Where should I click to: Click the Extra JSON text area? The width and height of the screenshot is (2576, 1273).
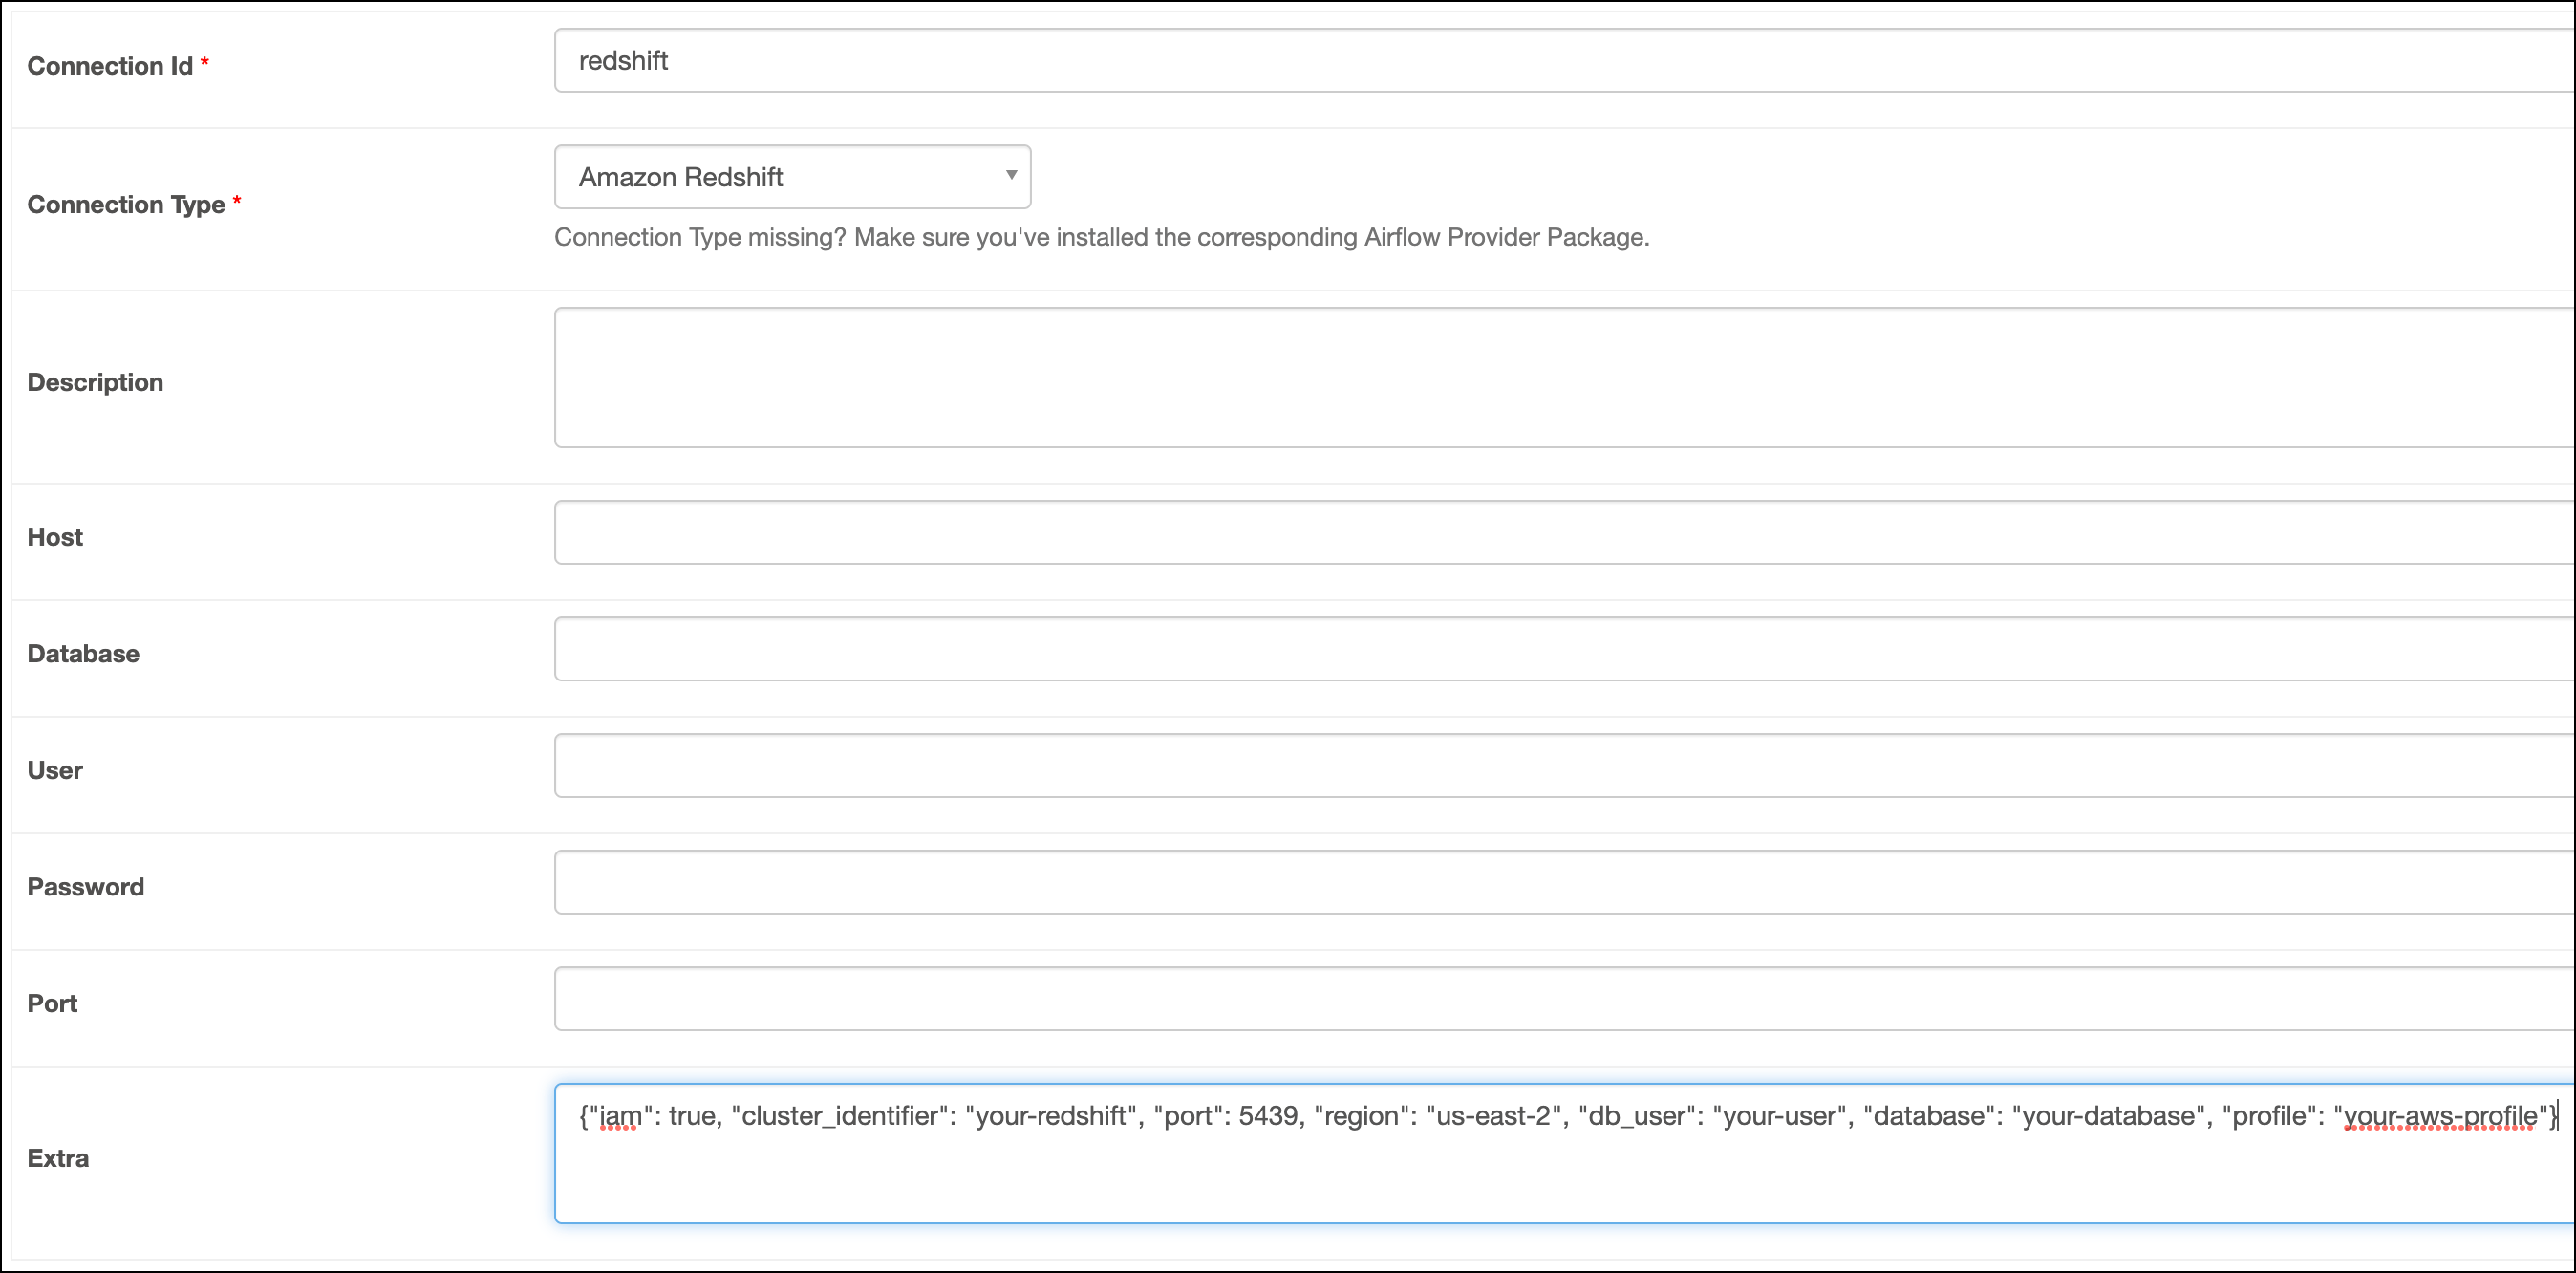point(1565,1154)
